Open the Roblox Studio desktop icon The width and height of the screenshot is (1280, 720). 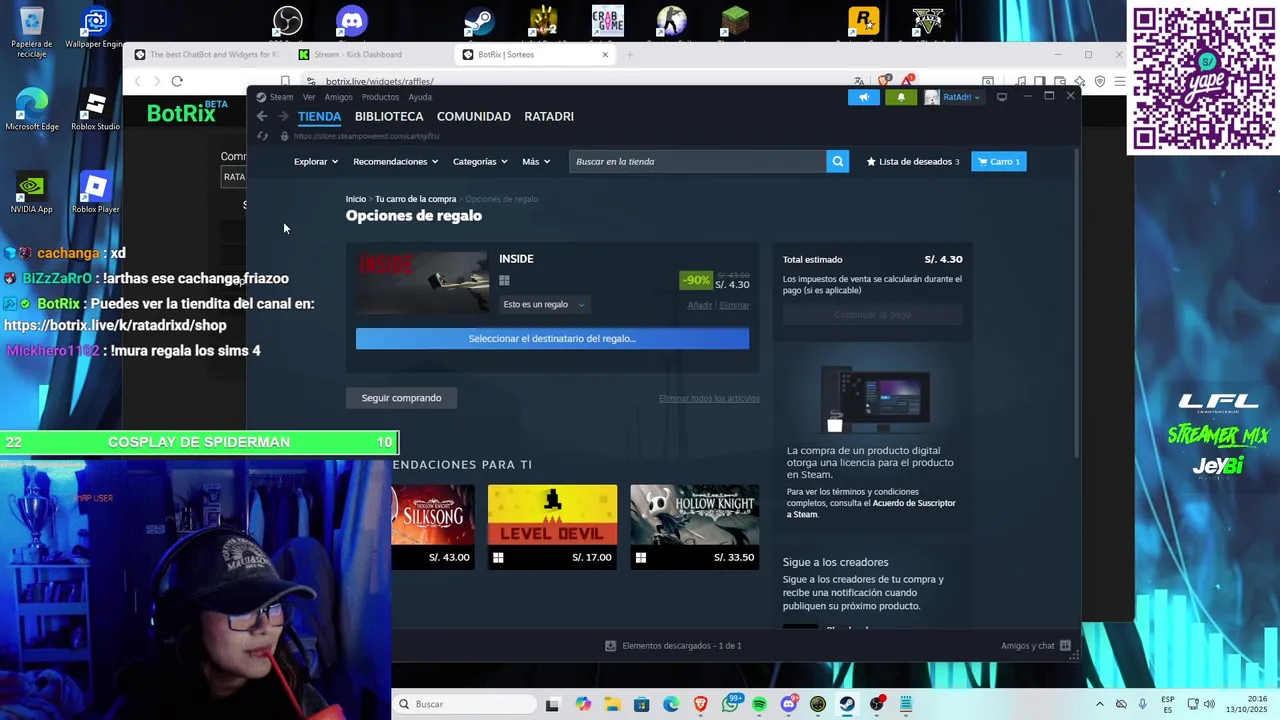tap(95, 111)
